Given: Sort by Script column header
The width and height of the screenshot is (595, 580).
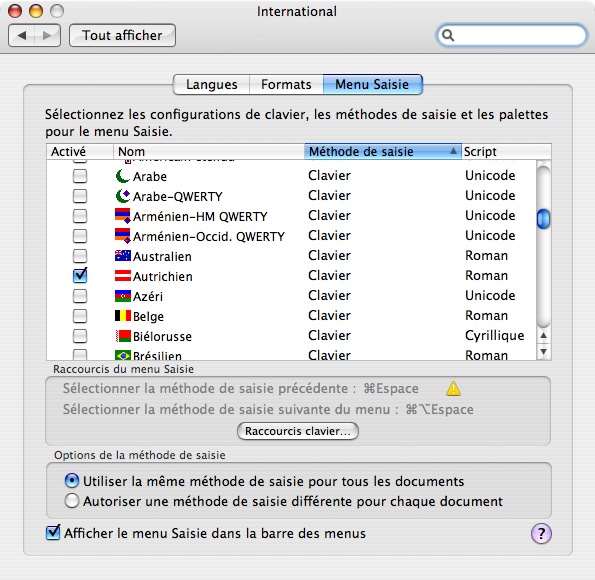Looking at the screenshot, I should click(506, 151).
